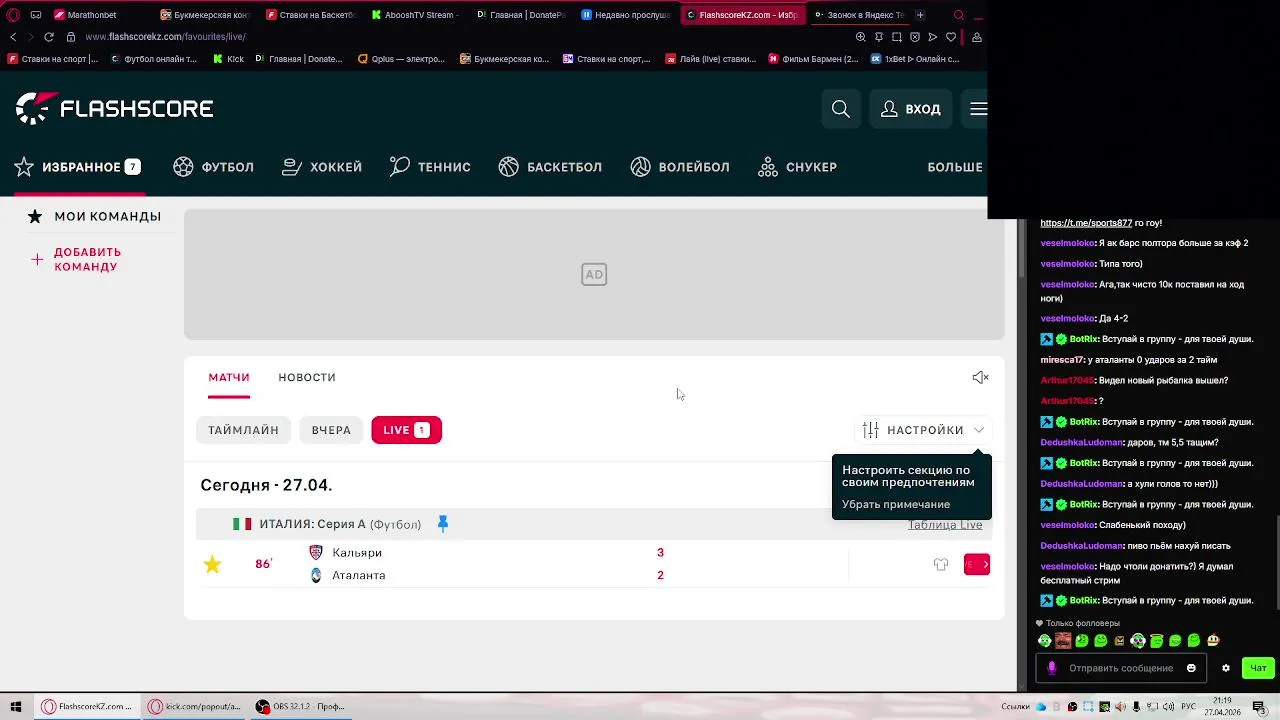Viewport: 1280px width, 720px height.
Task: Click the system tray volume speaker icon
Action: (x=1169, y=707)
